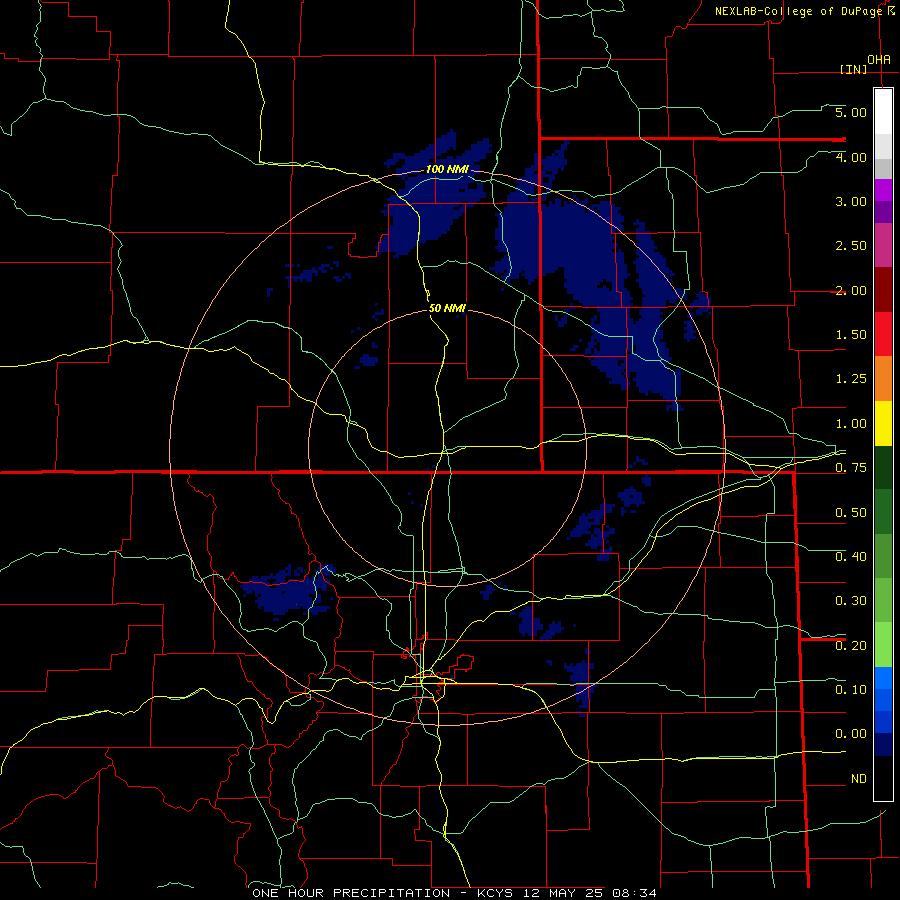Image resolution: width=900 pixels, height=900 pixels.
Task: Click the 1.50 legend value
Action: tap(851, 335)
